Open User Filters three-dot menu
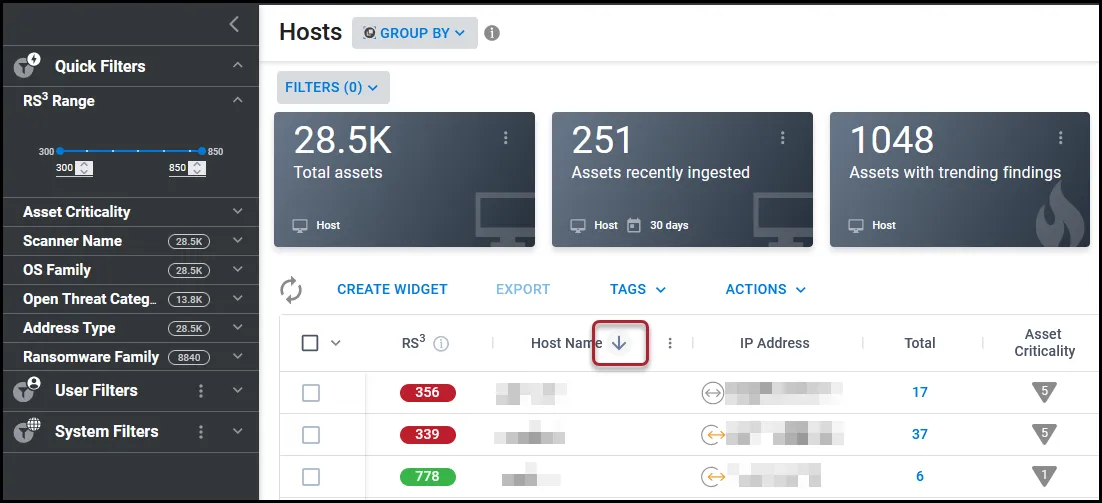Image resolution: width=1102 pixels, height=503 pixels. click(201, 391)
